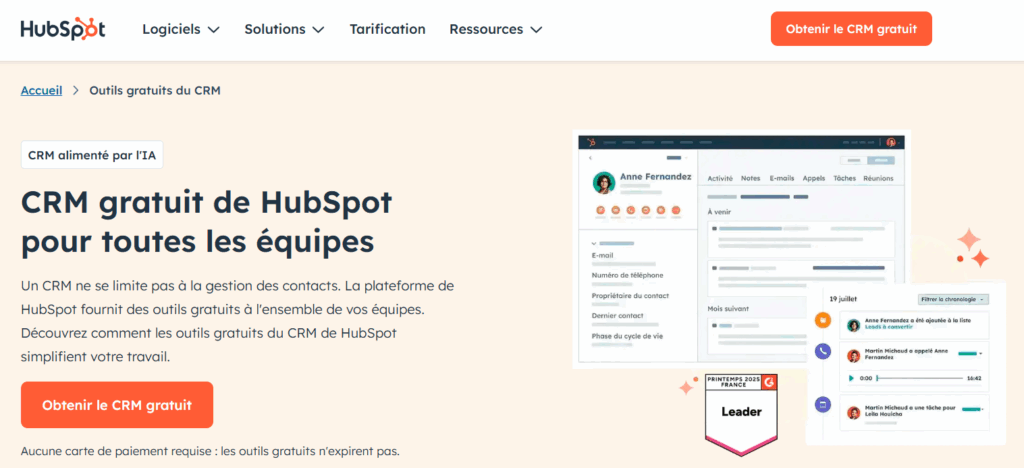Click the 16:42 call duration text

point(974,378)
